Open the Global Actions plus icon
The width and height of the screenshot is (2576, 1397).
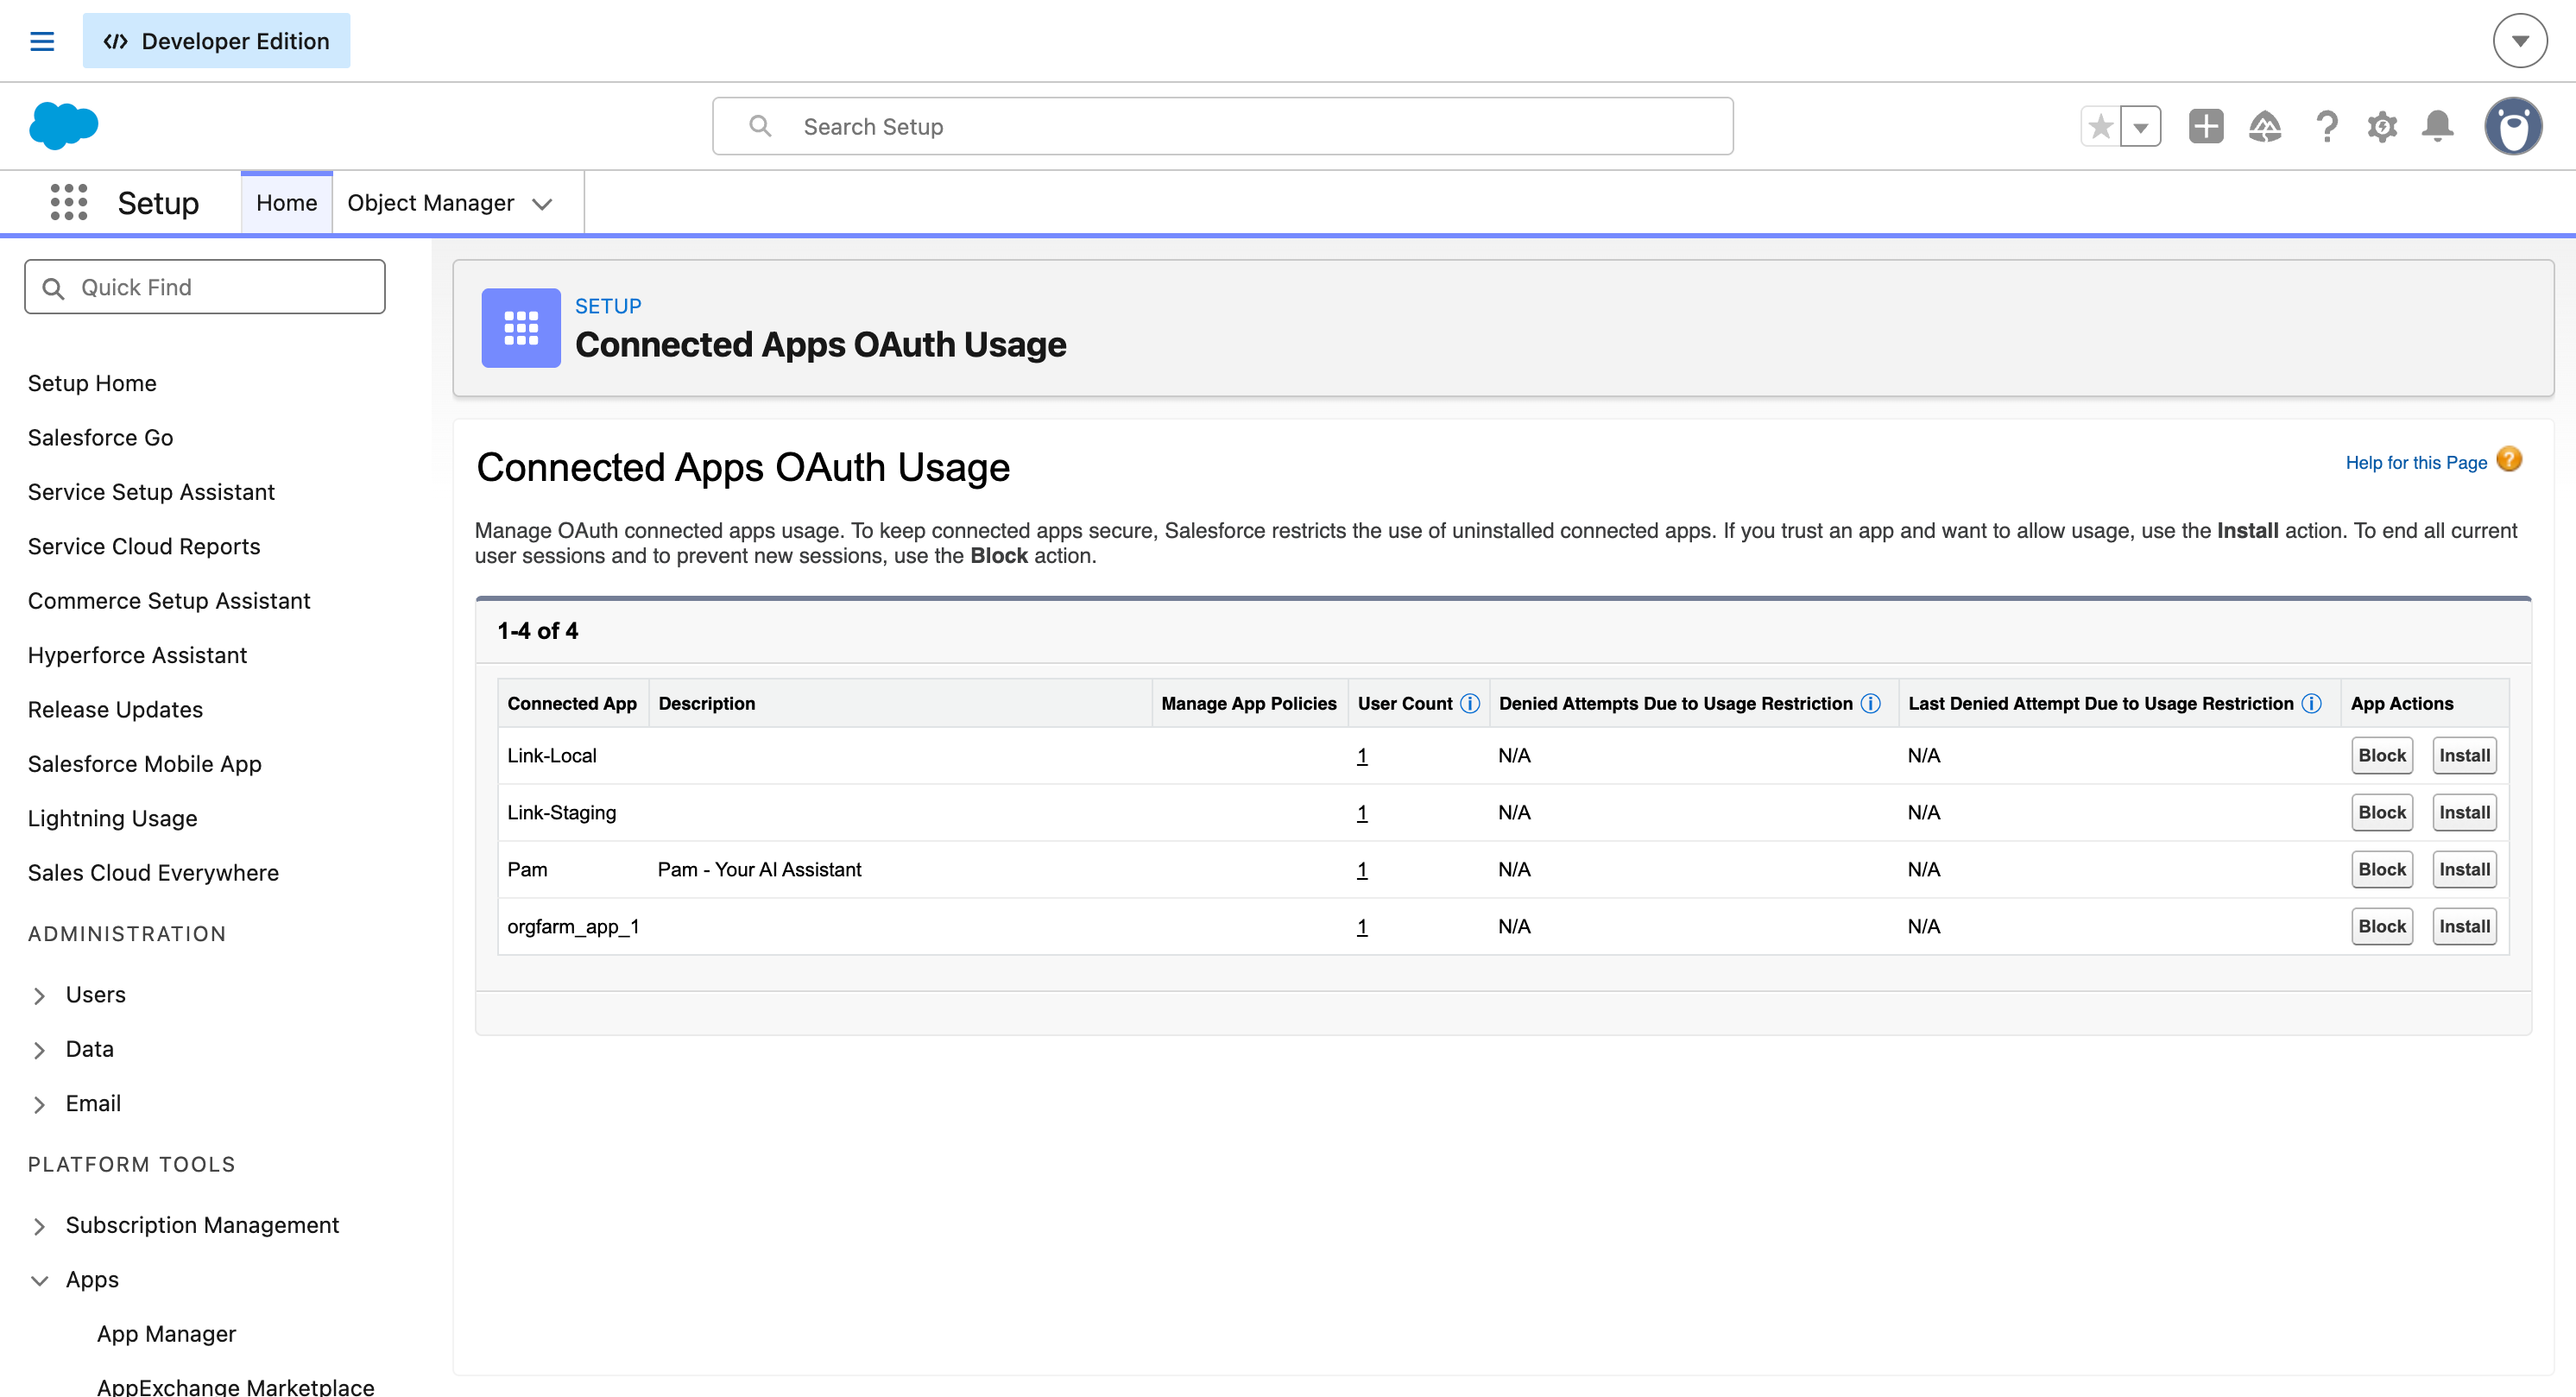click(2206, 126)
